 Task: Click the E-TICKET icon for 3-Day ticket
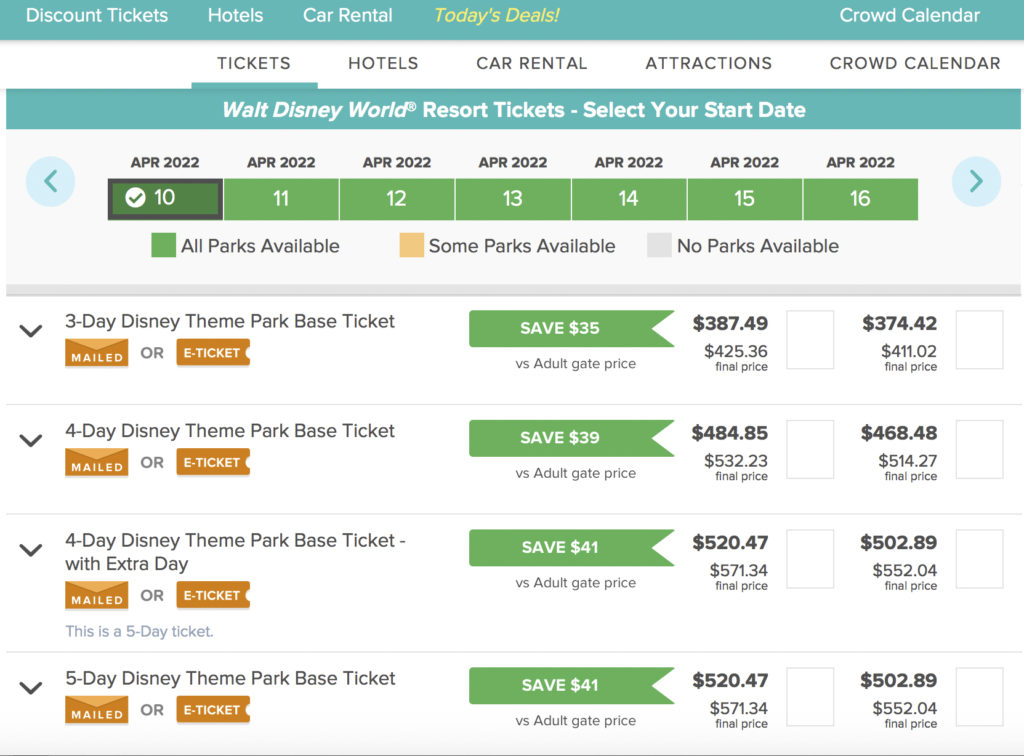click(212, 352)
